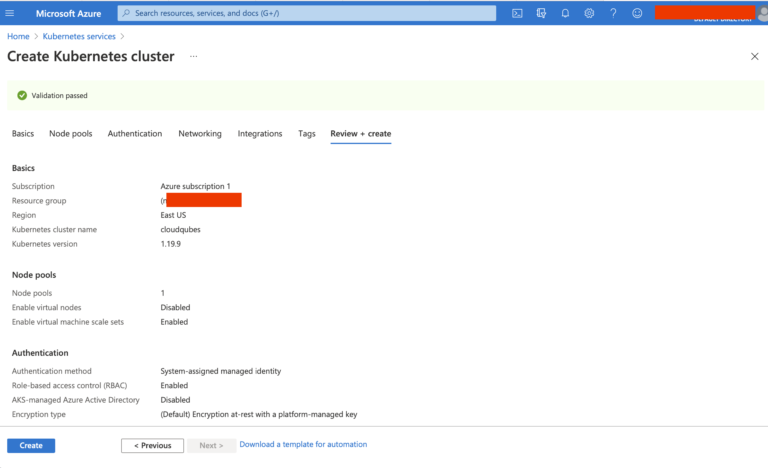Open Cloud Shell from the top bar
This screenshot has height=468, width=768.
pyautogui.click(x=517, y=13)
